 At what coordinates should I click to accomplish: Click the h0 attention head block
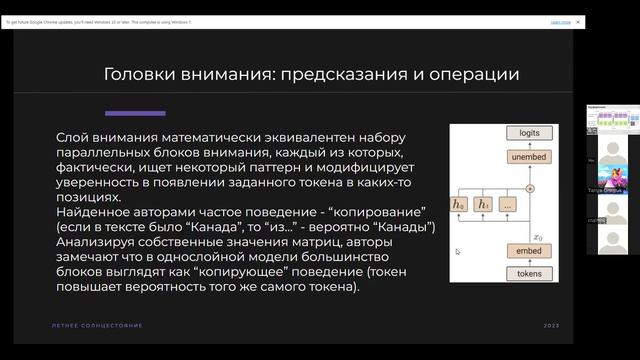(x=458, y=204)
